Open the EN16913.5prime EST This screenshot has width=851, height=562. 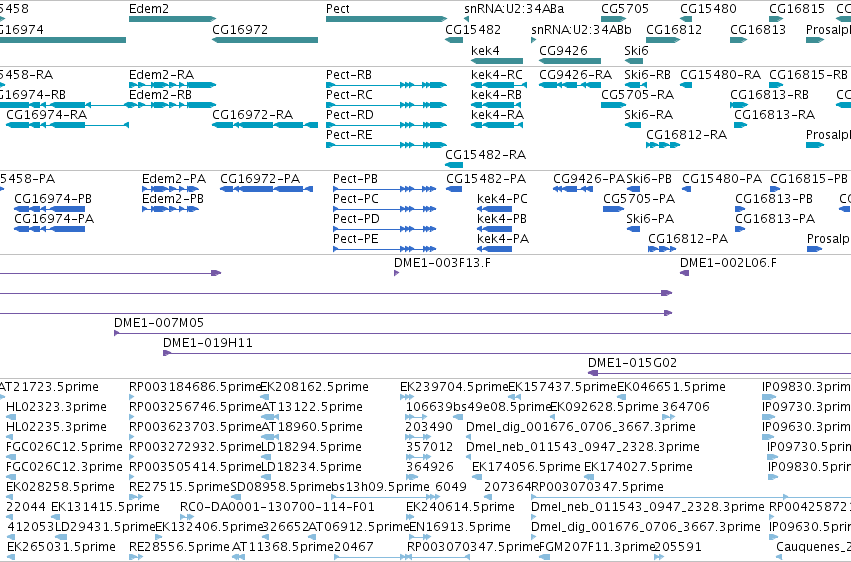(x=460, y=527)
